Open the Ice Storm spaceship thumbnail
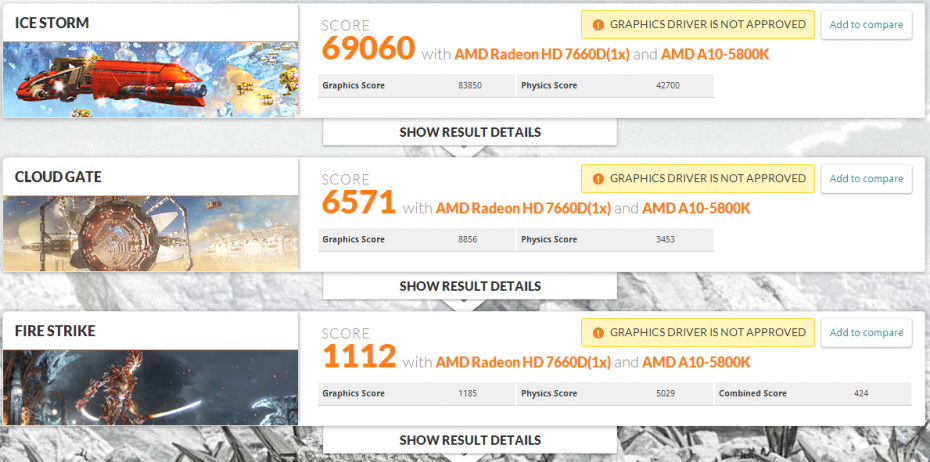 point(150,79)
